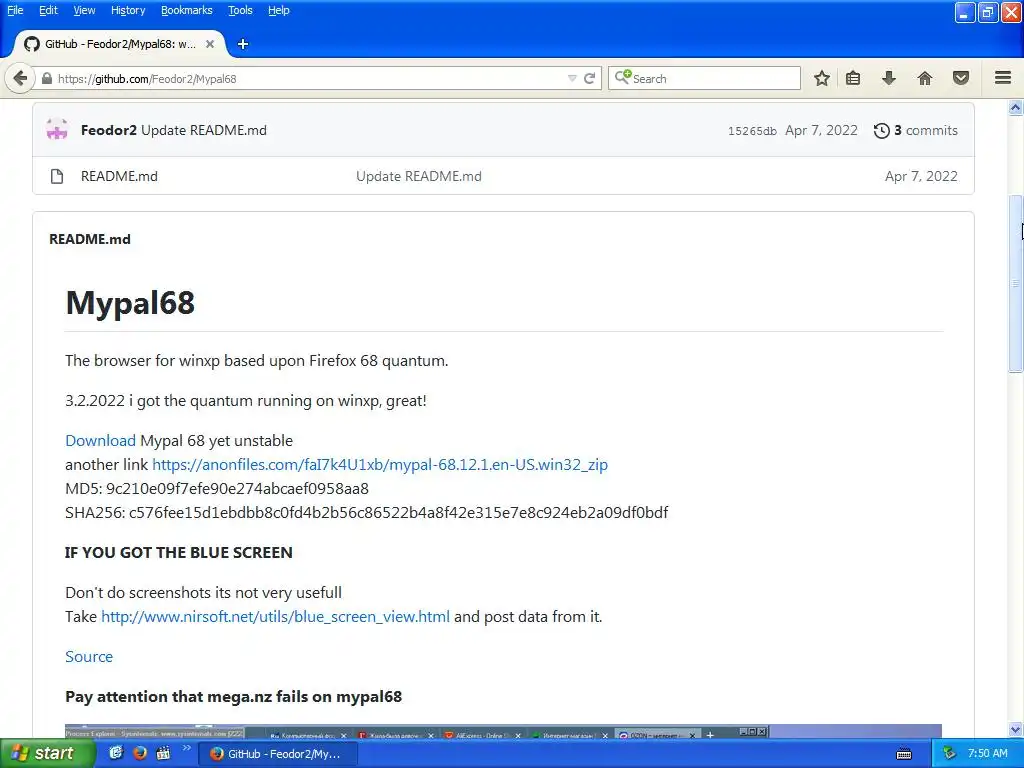Click the Update README.md commit message in header
Screen dimensions: 1024x768
click(204, 130)
